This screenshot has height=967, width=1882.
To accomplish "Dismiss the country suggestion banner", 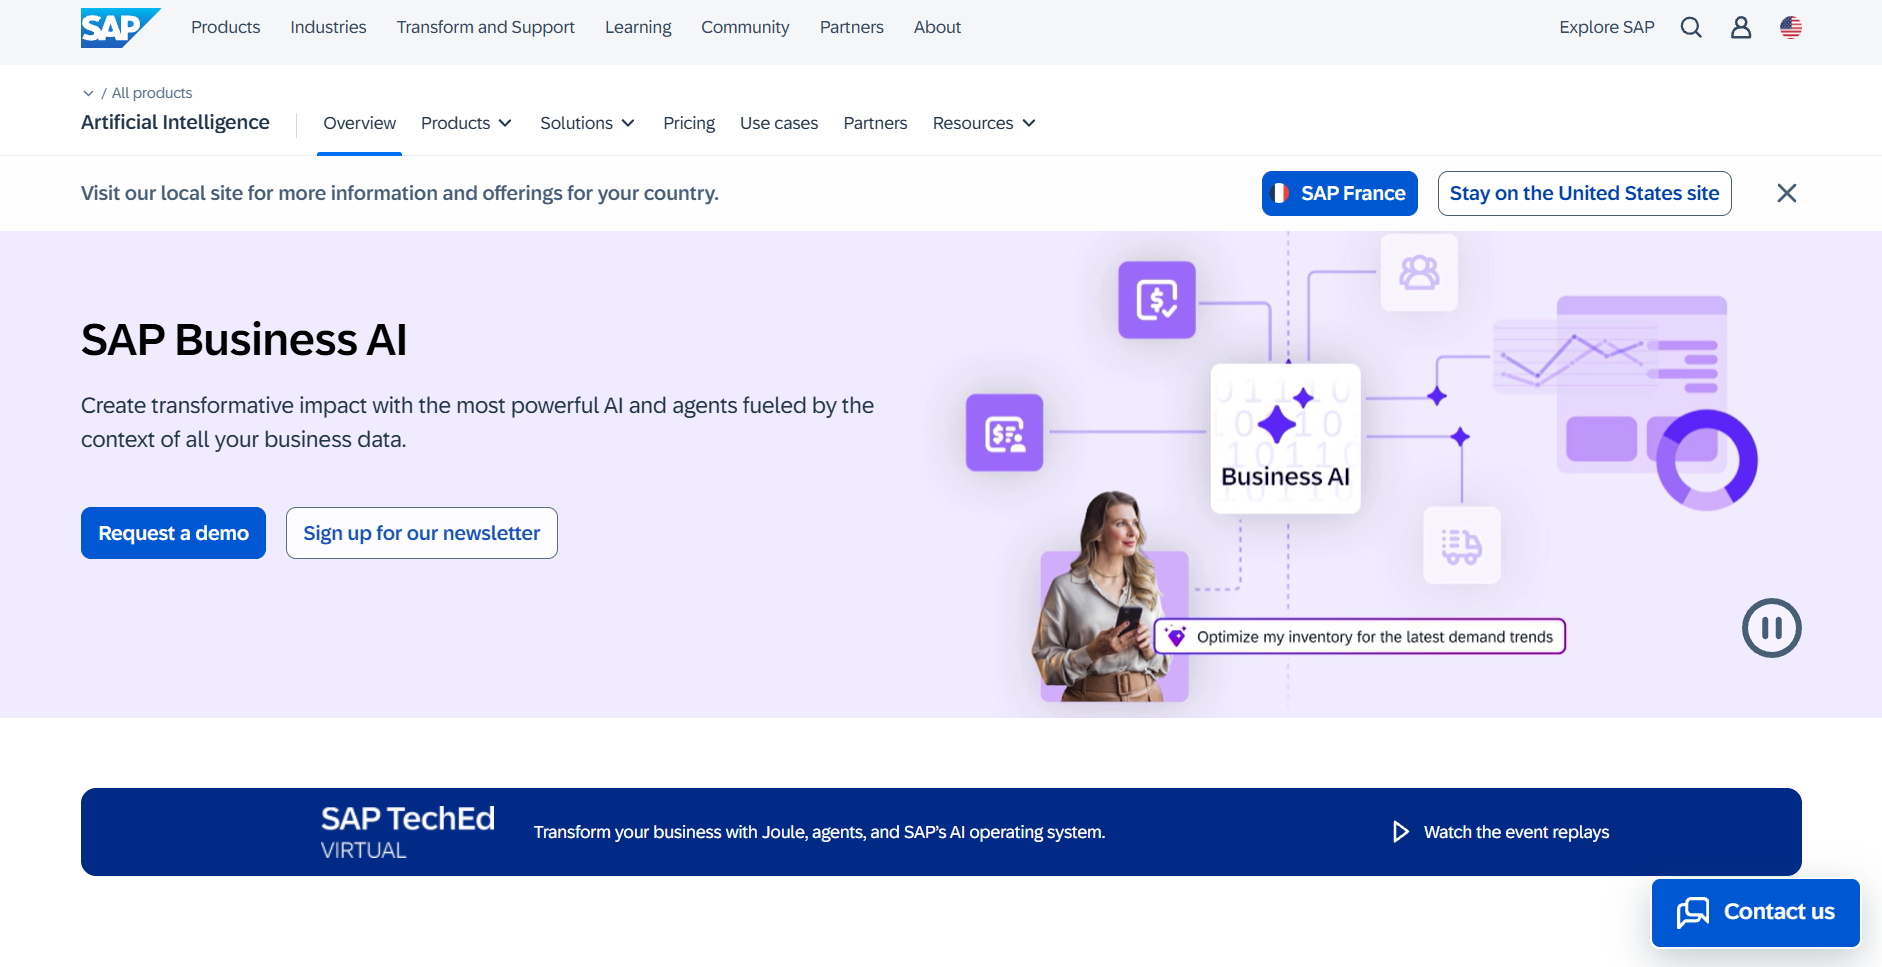I will [x=1786, y=193].
